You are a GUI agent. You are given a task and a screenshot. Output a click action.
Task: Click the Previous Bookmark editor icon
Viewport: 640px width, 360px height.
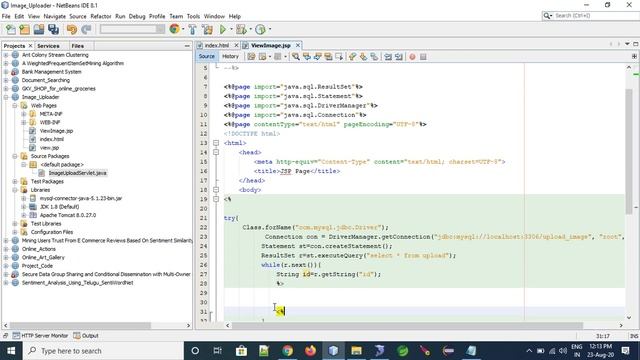click(352, 57)
